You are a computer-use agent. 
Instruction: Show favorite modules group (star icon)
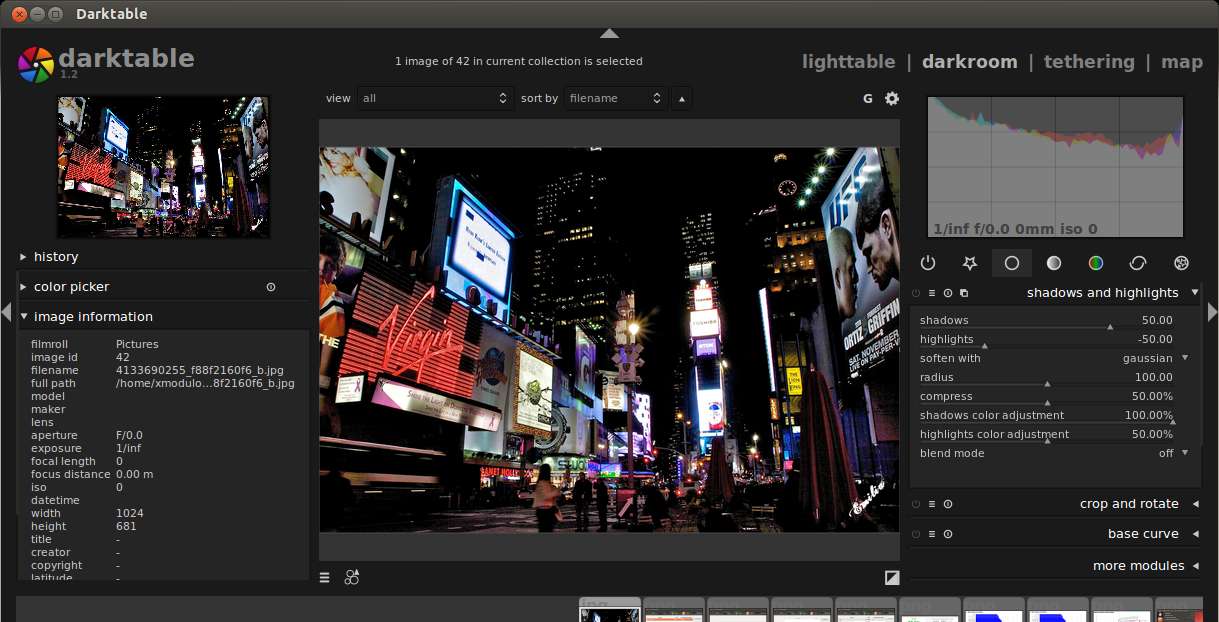pyautogui.click(x=969, y=263)
